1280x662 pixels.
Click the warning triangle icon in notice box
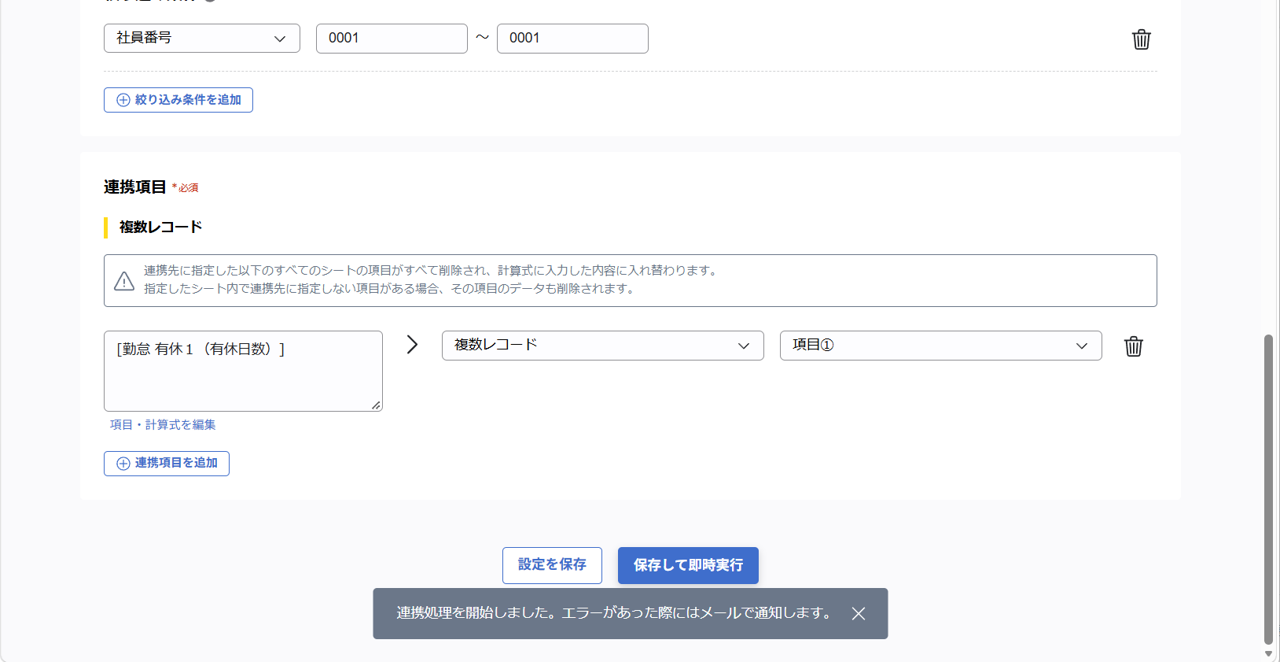124,281
